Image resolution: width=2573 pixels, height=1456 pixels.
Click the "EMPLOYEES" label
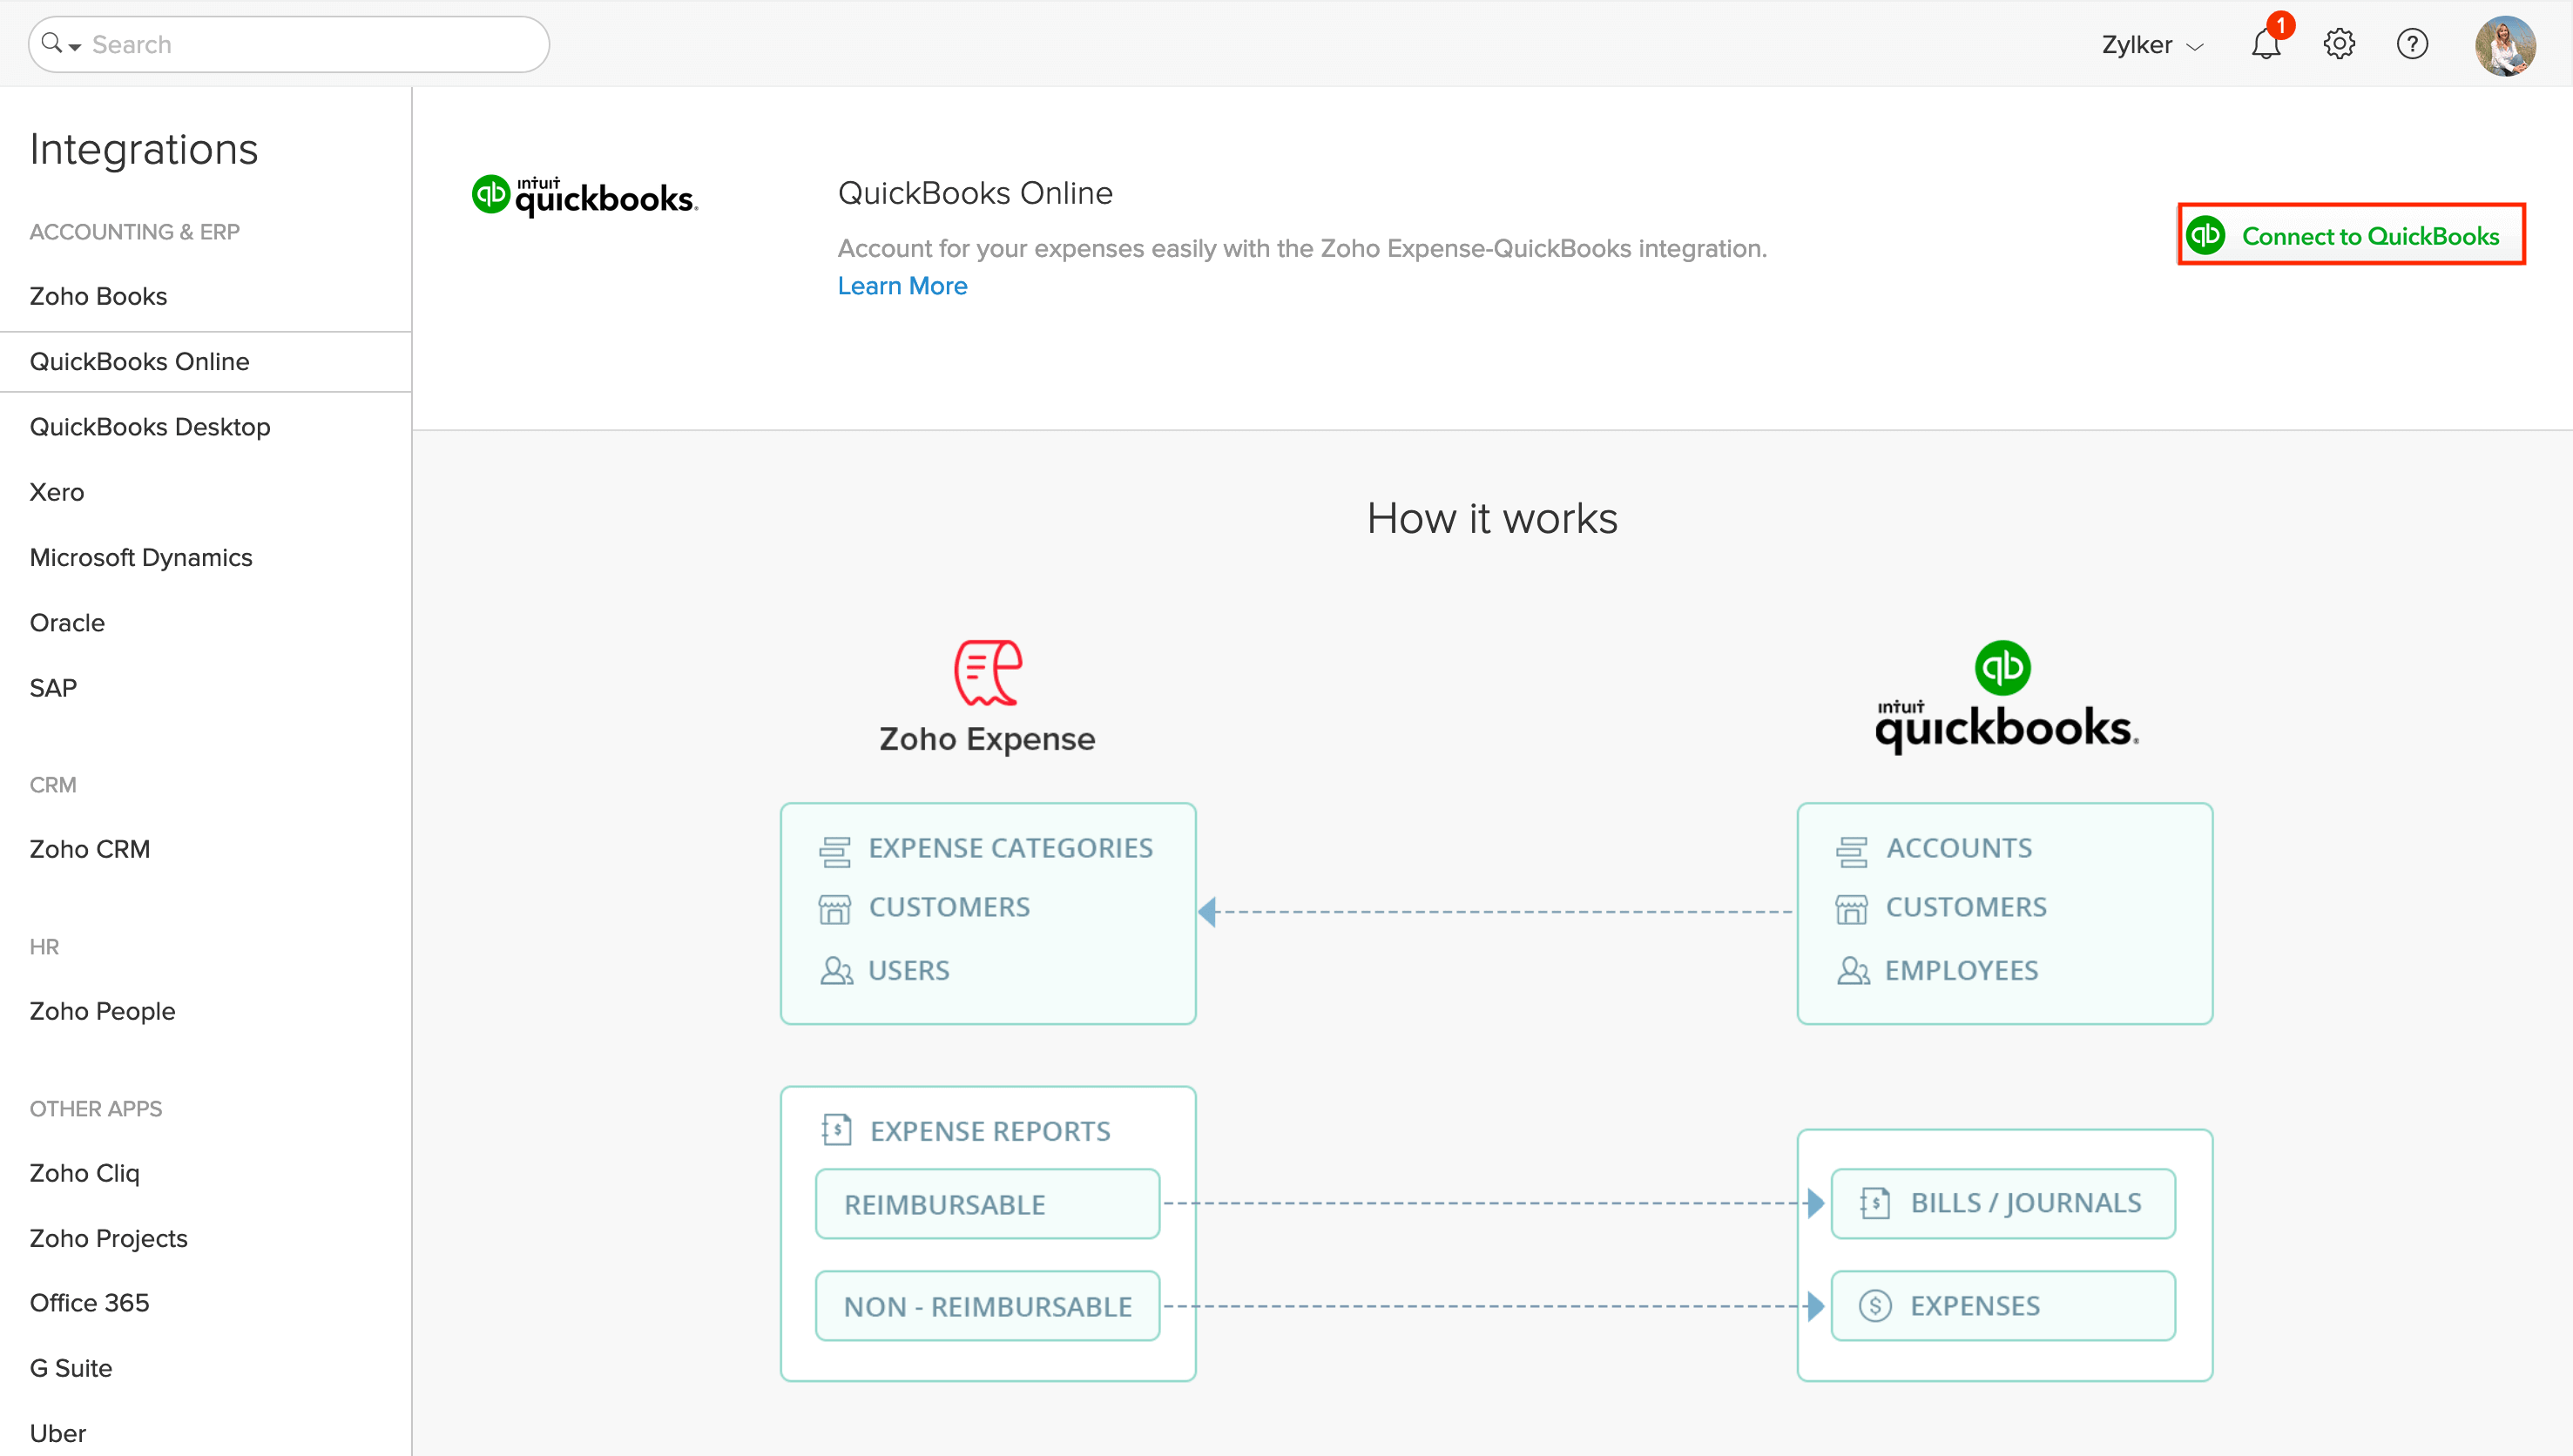(x=1961, y=970)
